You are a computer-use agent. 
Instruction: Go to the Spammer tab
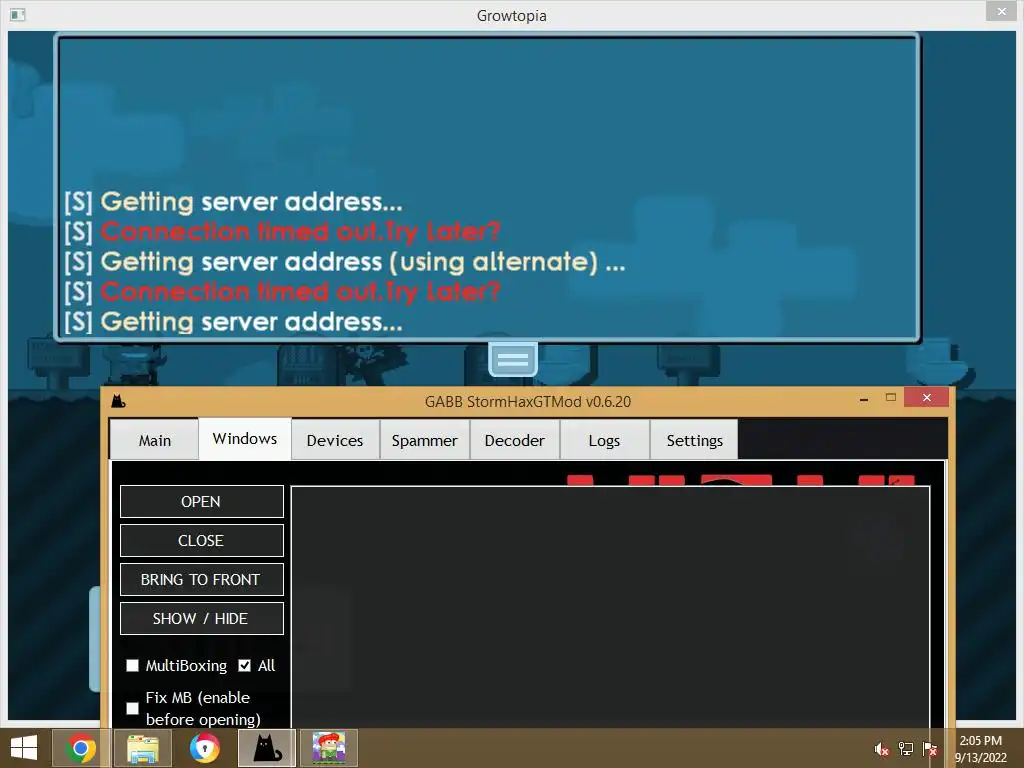(424, 441)
